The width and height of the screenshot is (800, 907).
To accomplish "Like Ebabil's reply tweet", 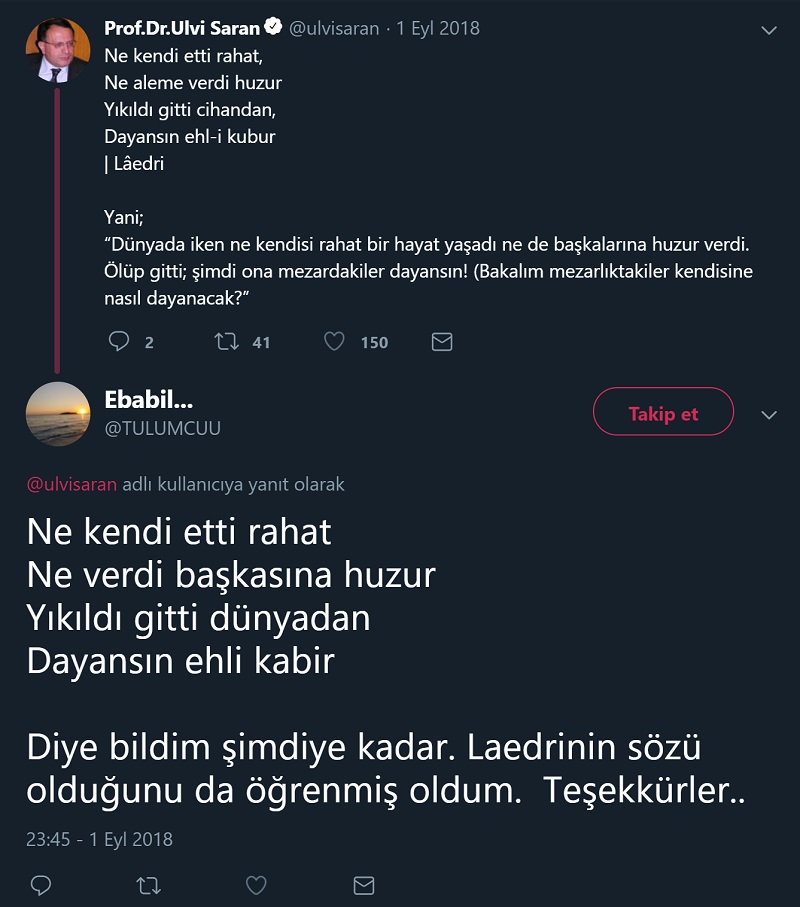I will pos(256,885).
